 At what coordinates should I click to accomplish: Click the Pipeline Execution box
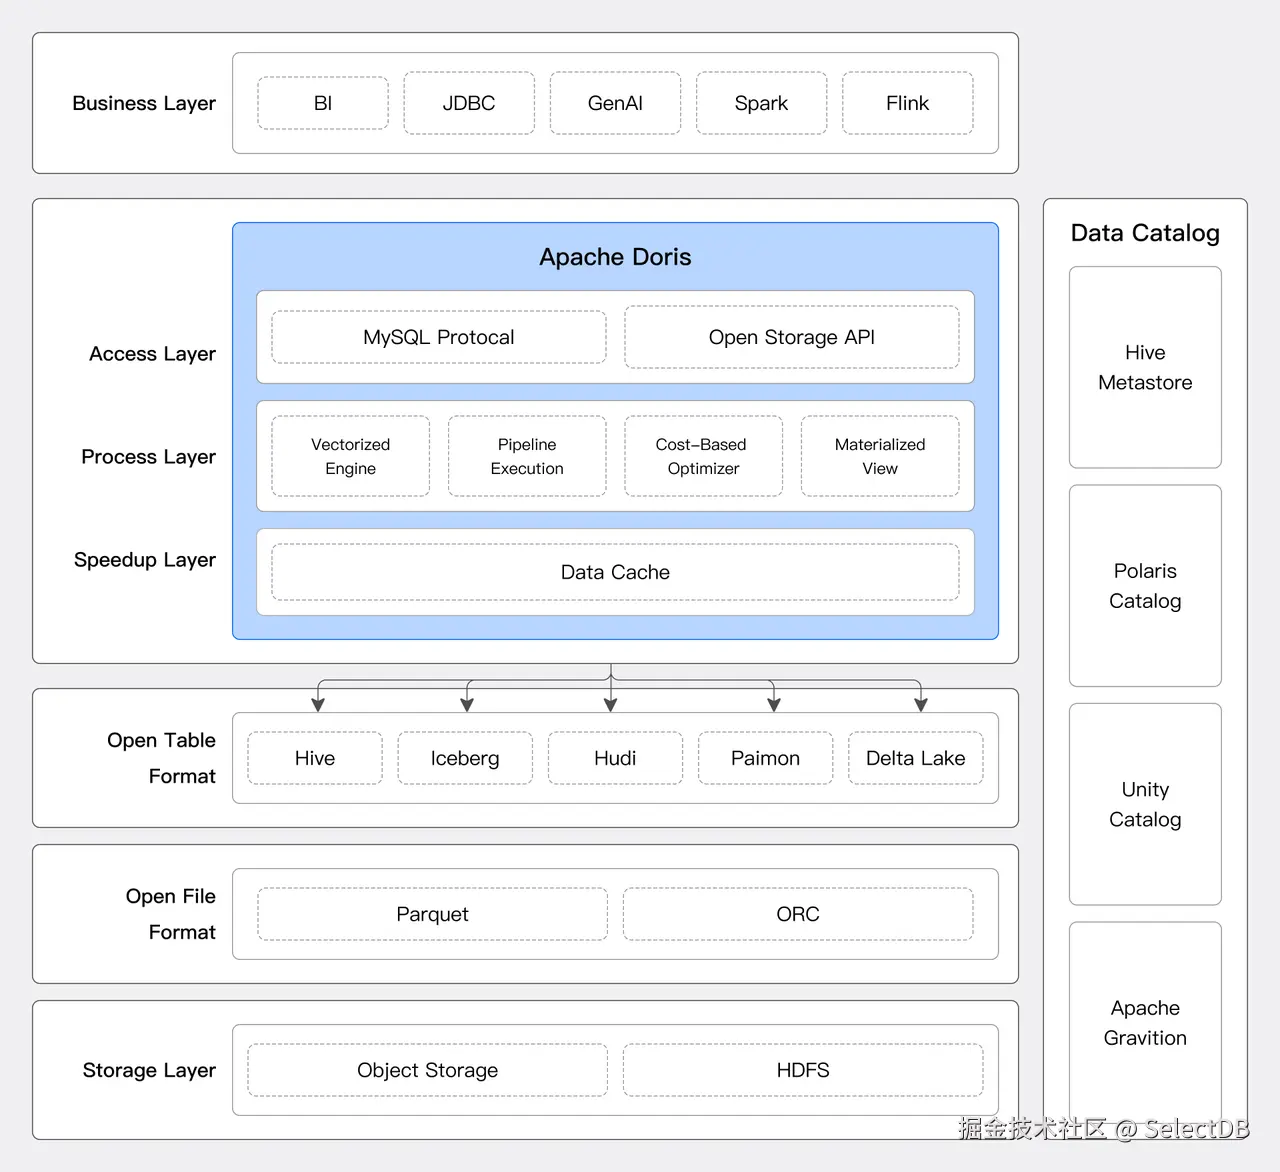coord(527,456)
